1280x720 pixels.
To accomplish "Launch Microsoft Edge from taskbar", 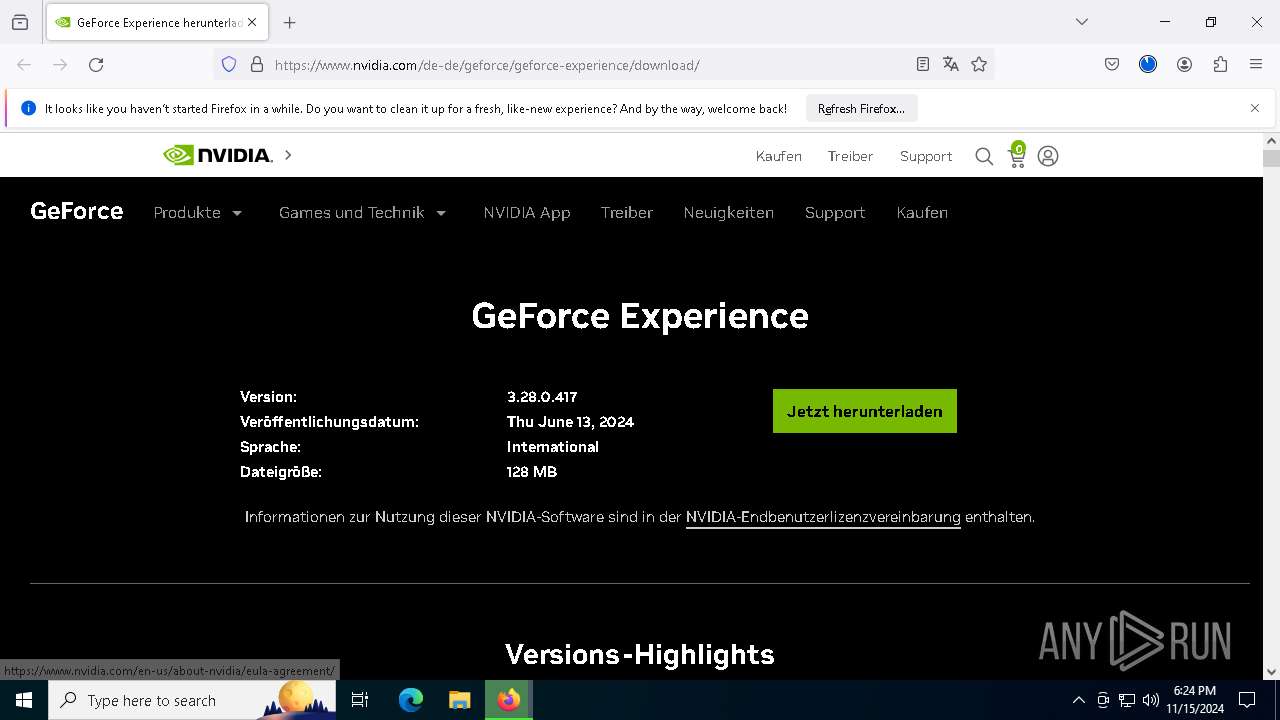I will (x=411, y=700).
